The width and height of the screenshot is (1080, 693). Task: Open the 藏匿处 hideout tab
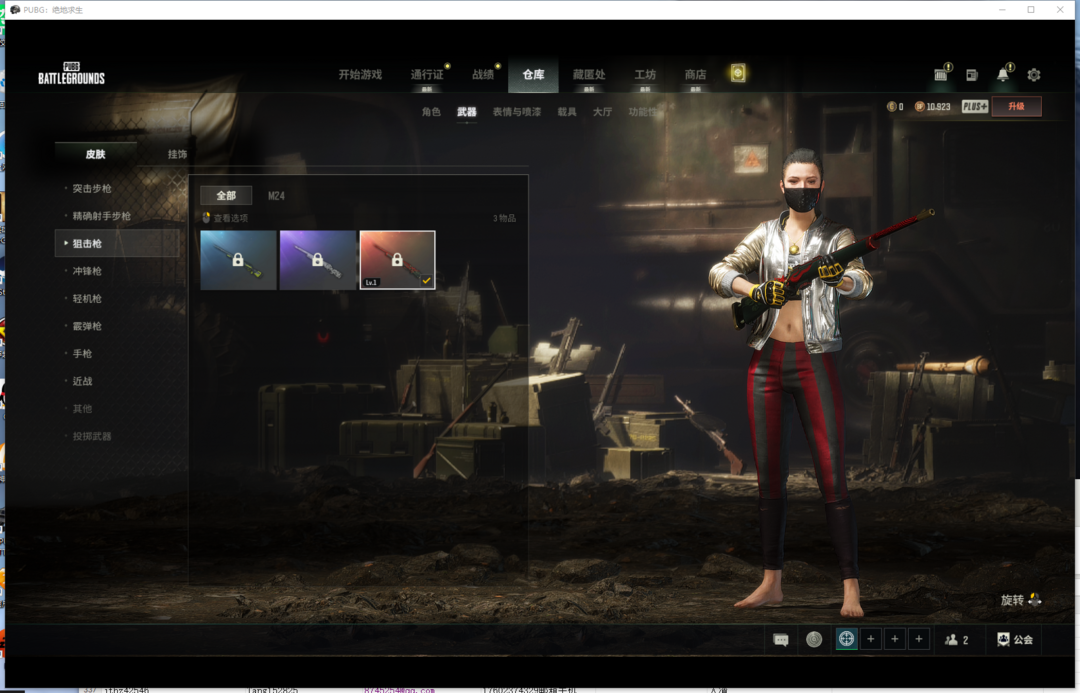click(589, 74)
